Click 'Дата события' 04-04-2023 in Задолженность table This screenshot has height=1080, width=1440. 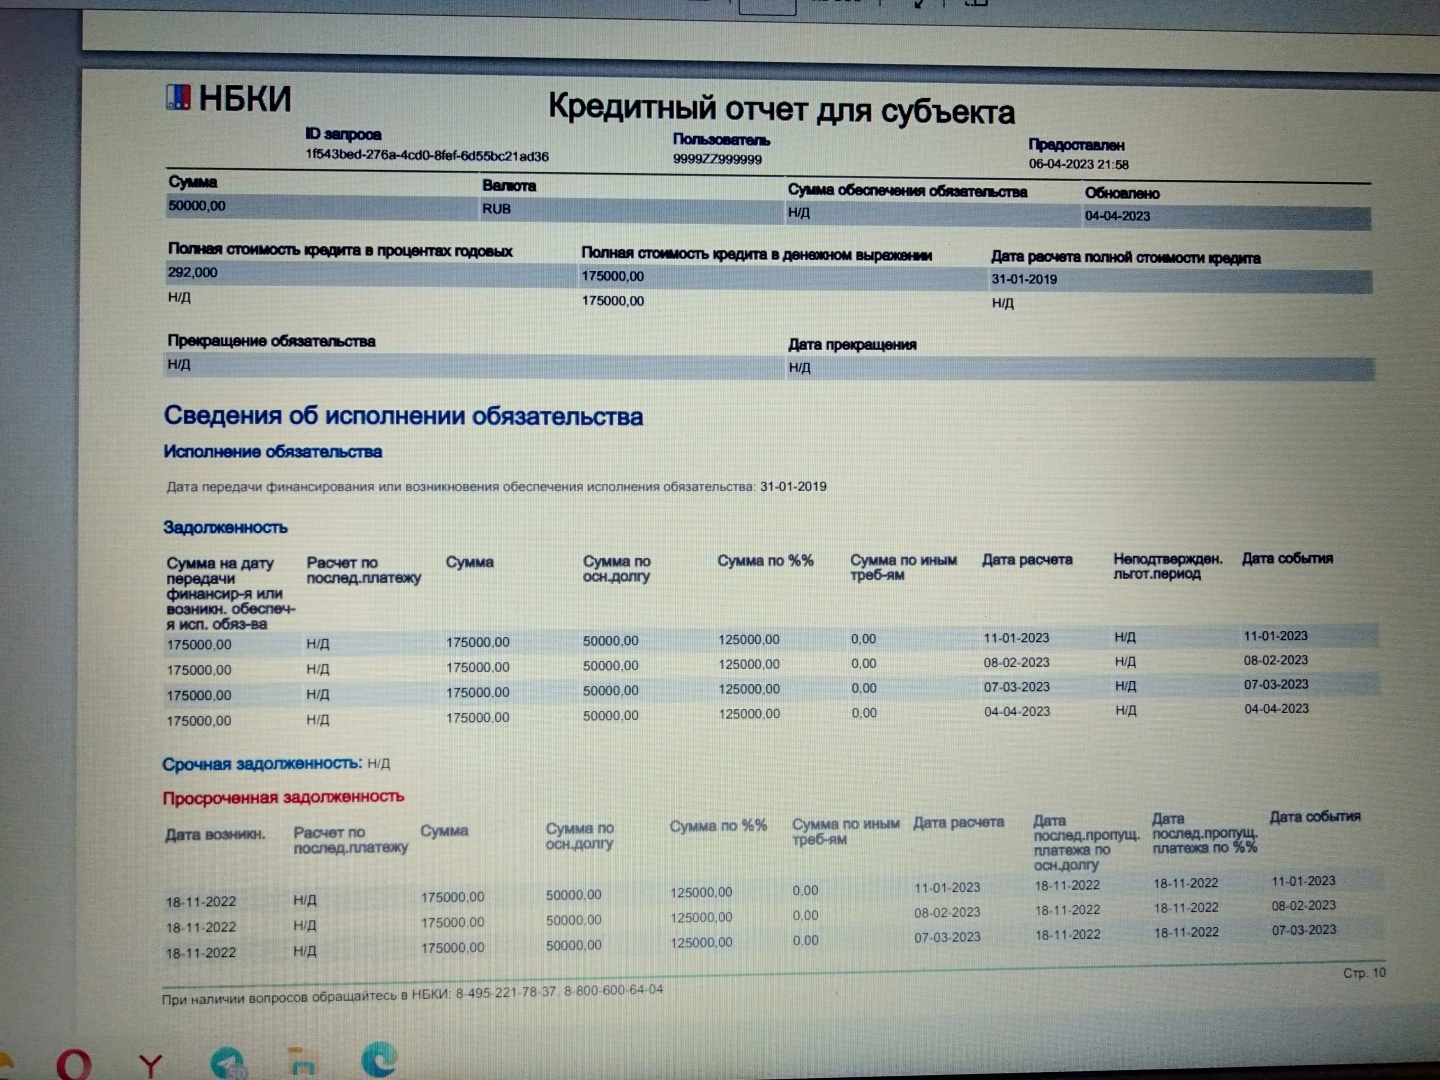pyautogui.click(x=1276, y=708)
